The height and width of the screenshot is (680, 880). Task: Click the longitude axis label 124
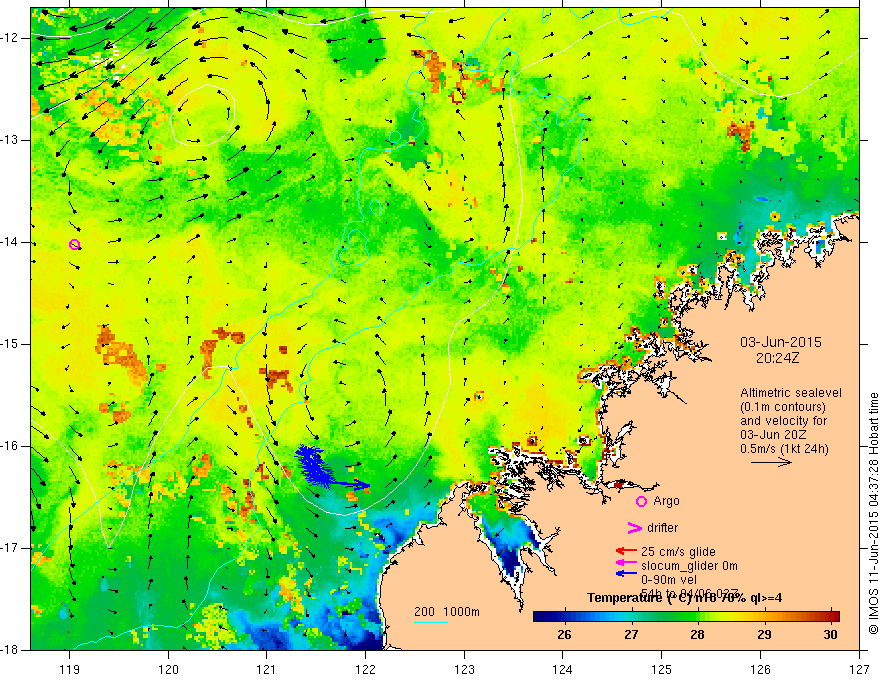pyautogui.click(x=563, y=669)
